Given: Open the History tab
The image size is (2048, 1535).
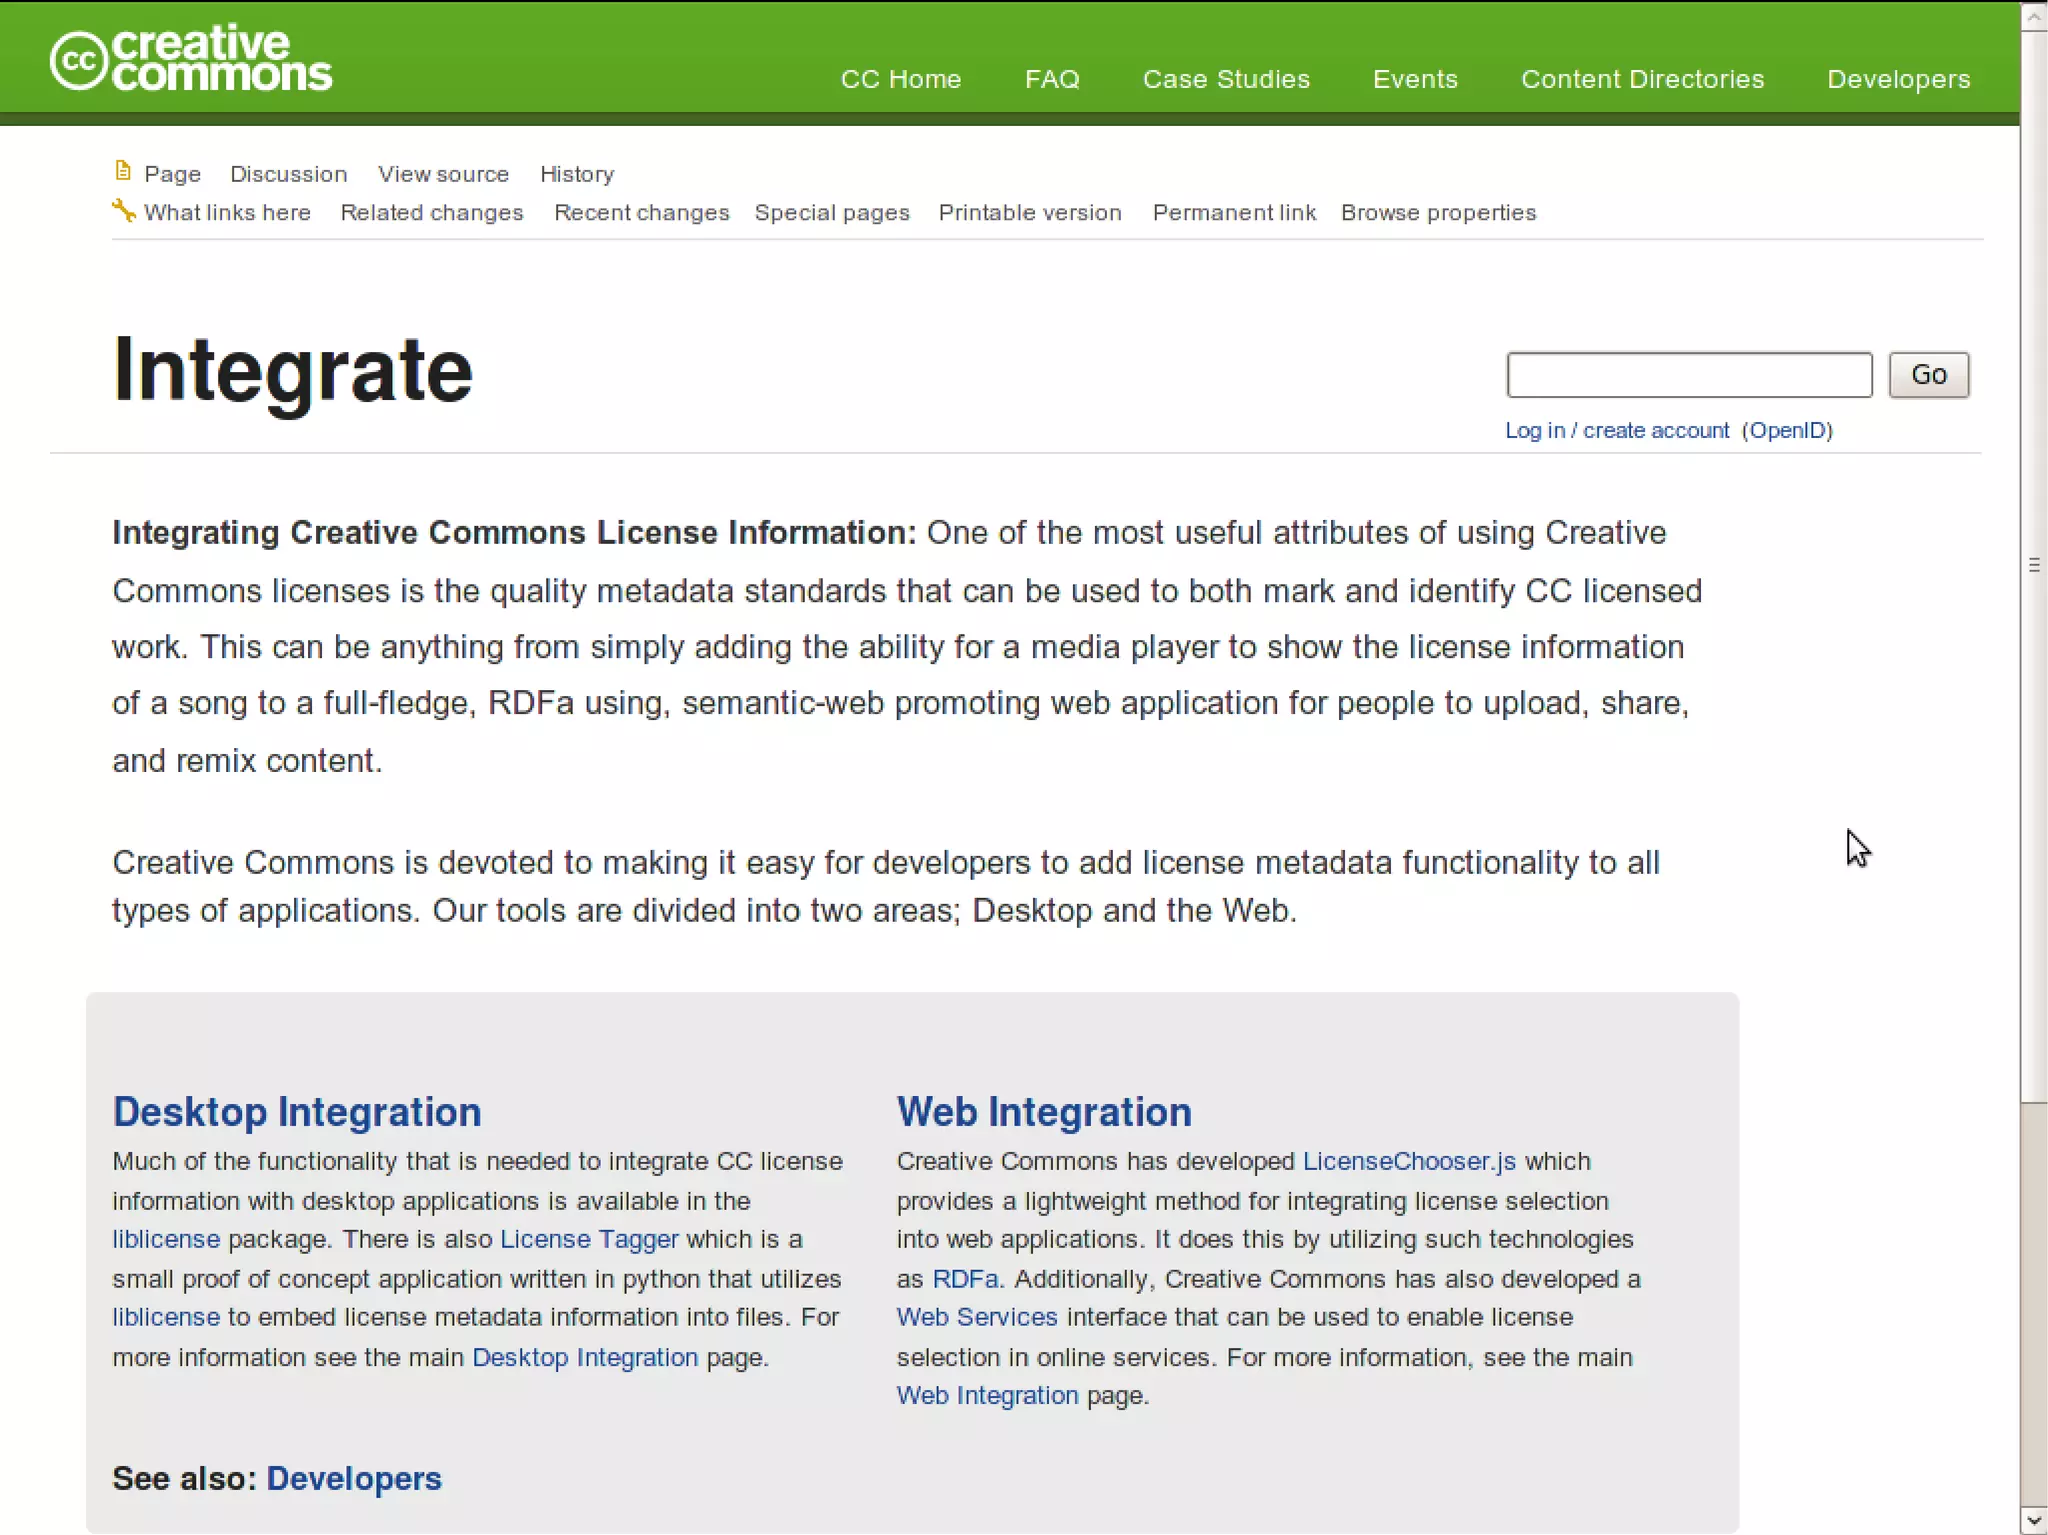Looking at the screenshot, I should pyautogui.click(x=576, y=174).
